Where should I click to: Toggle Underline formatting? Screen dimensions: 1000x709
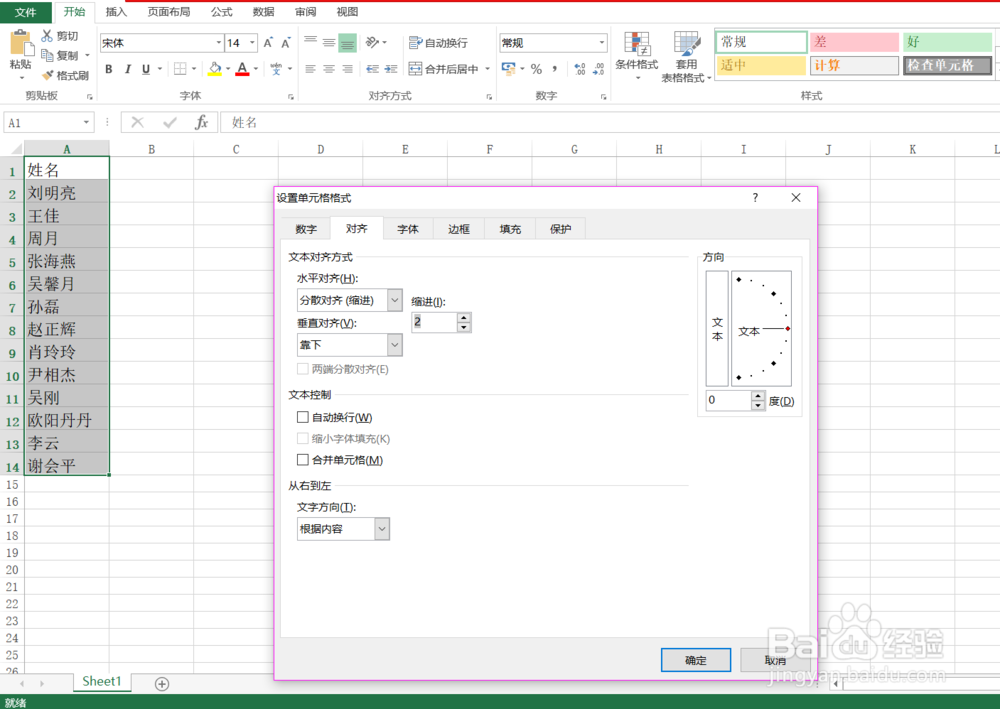(146, 69)
